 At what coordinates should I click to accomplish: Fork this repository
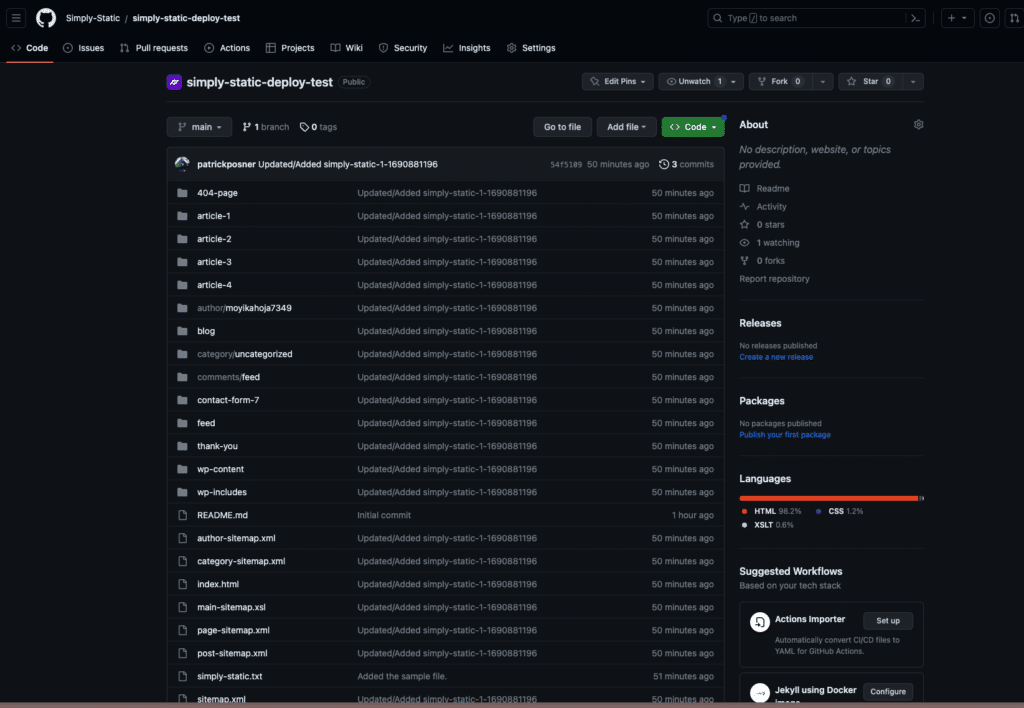tap(780, 82)
